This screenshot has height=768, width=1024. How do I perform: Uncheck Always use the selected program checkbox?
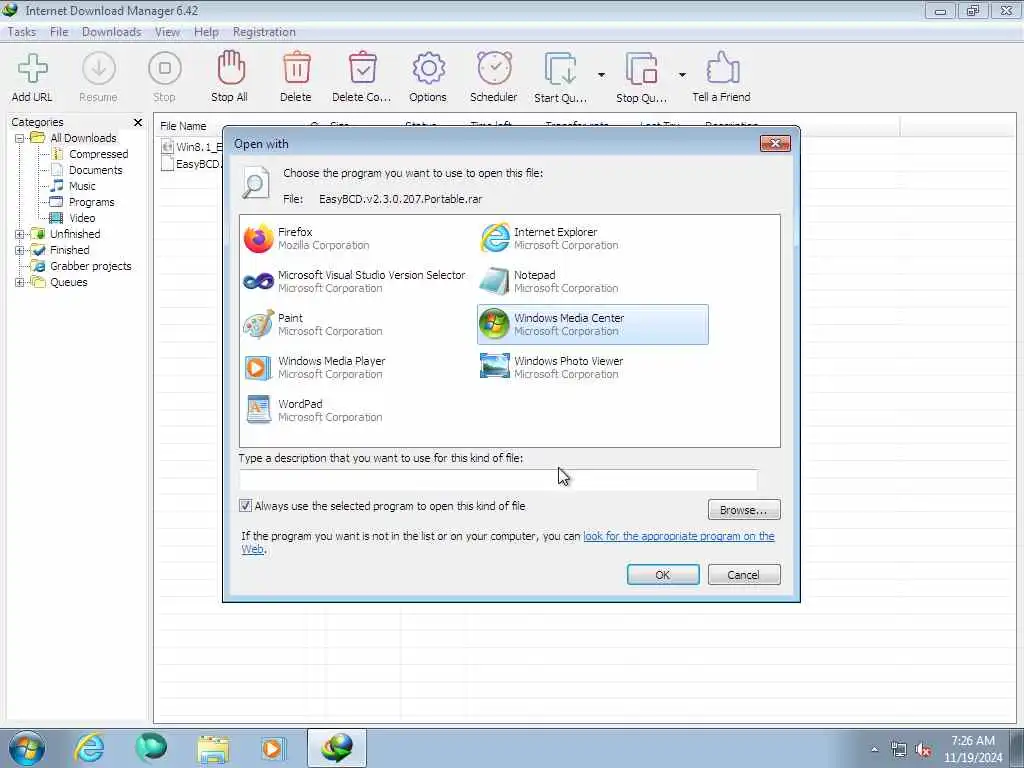(246, 505)
